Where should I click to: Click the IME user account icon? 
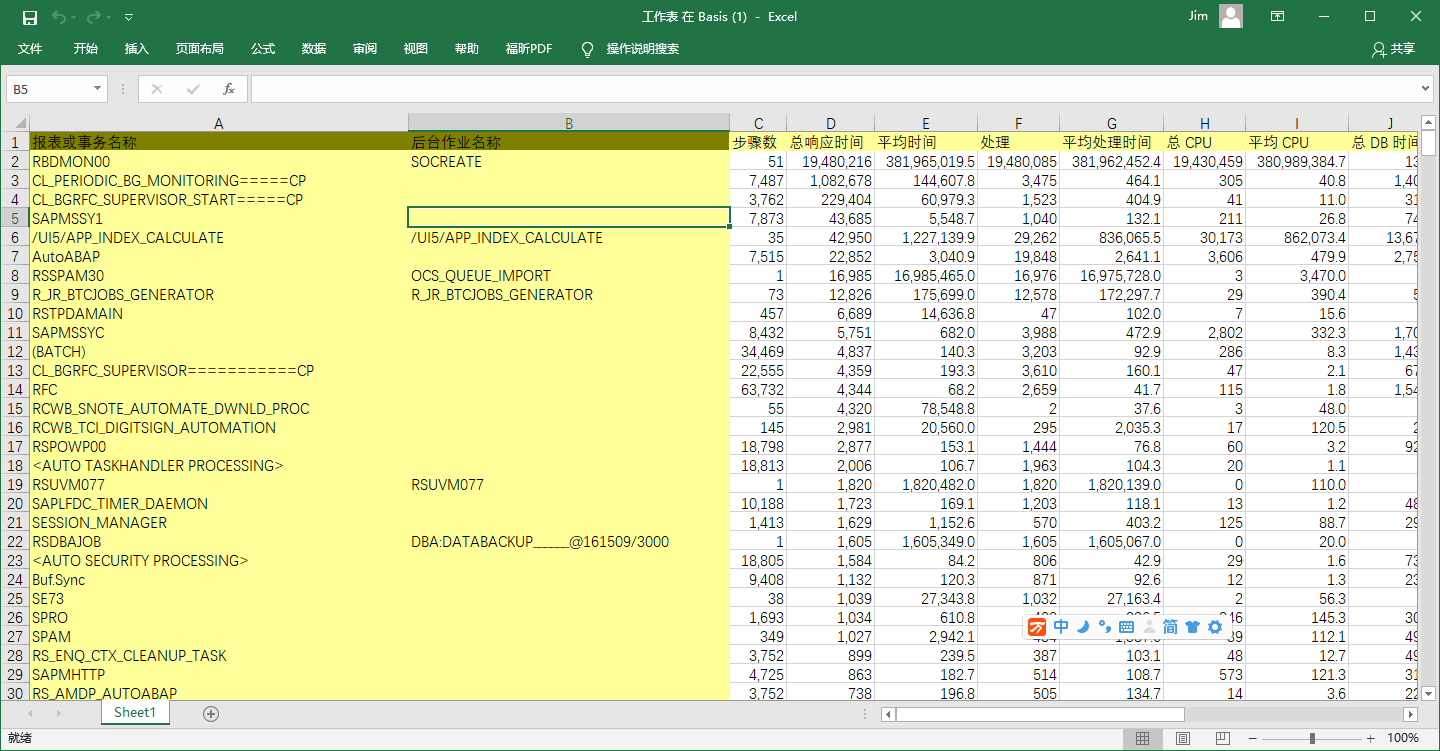pos(1148,627)
